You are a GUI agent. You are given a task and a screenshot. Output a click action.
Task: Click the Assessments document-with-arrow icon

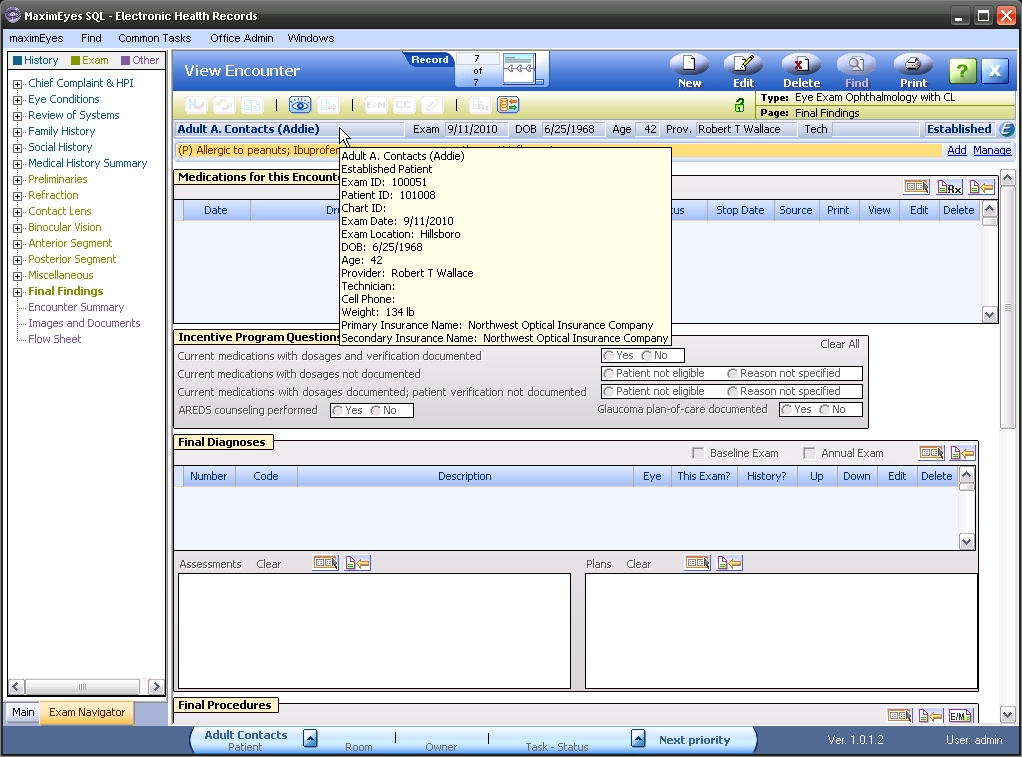click(x=357, y=563)
